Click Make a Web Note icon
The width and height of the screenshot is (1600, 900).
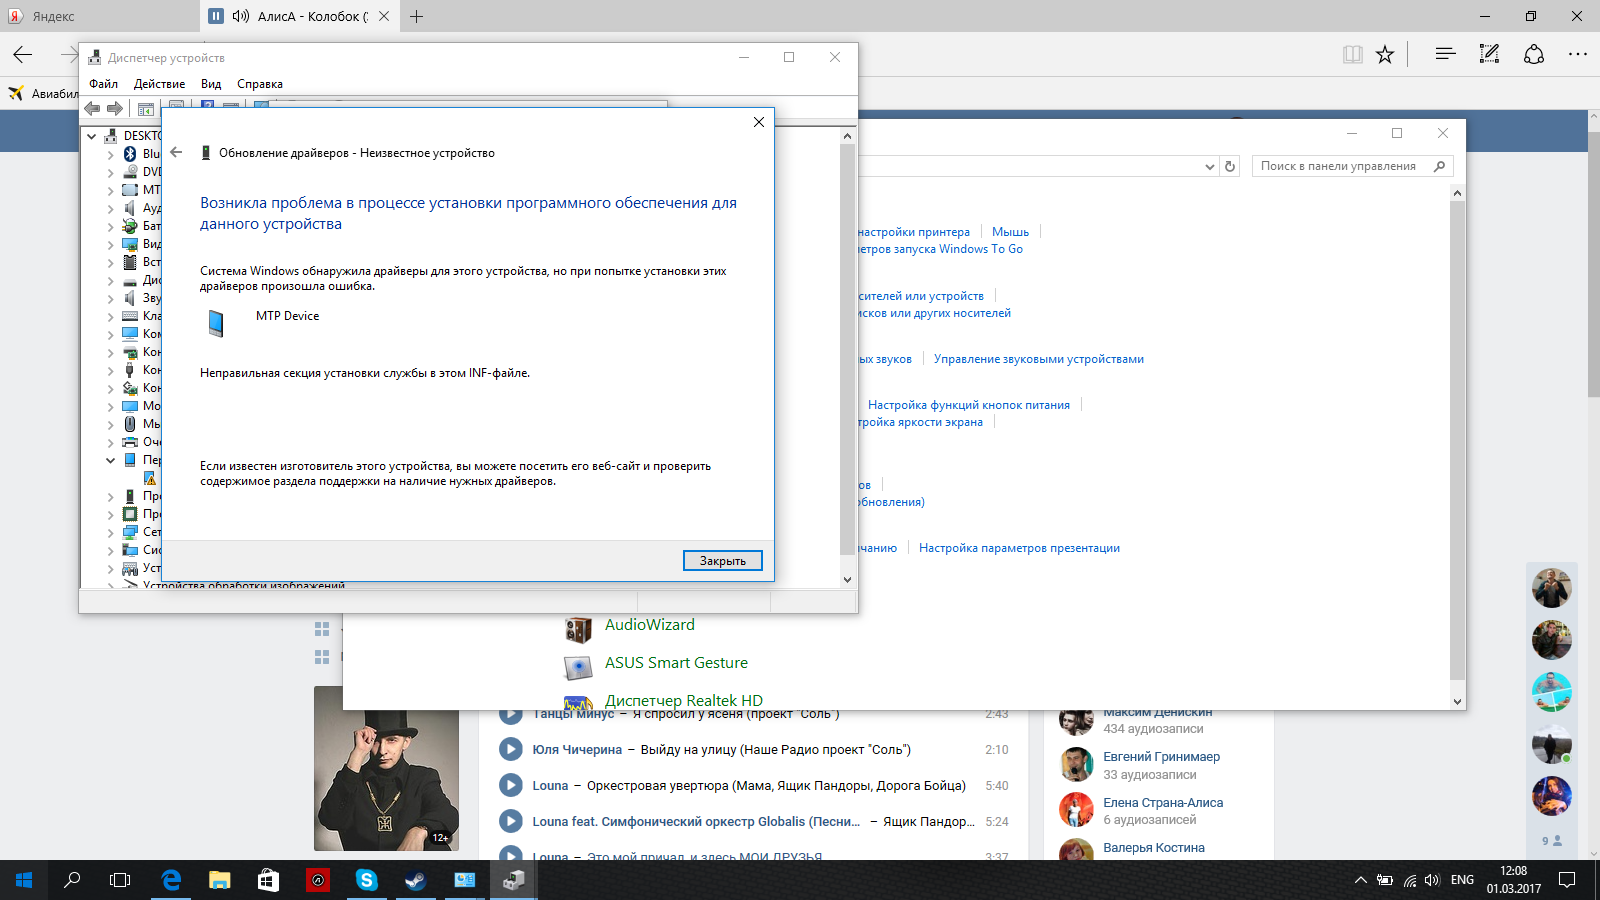[1489, 55]
